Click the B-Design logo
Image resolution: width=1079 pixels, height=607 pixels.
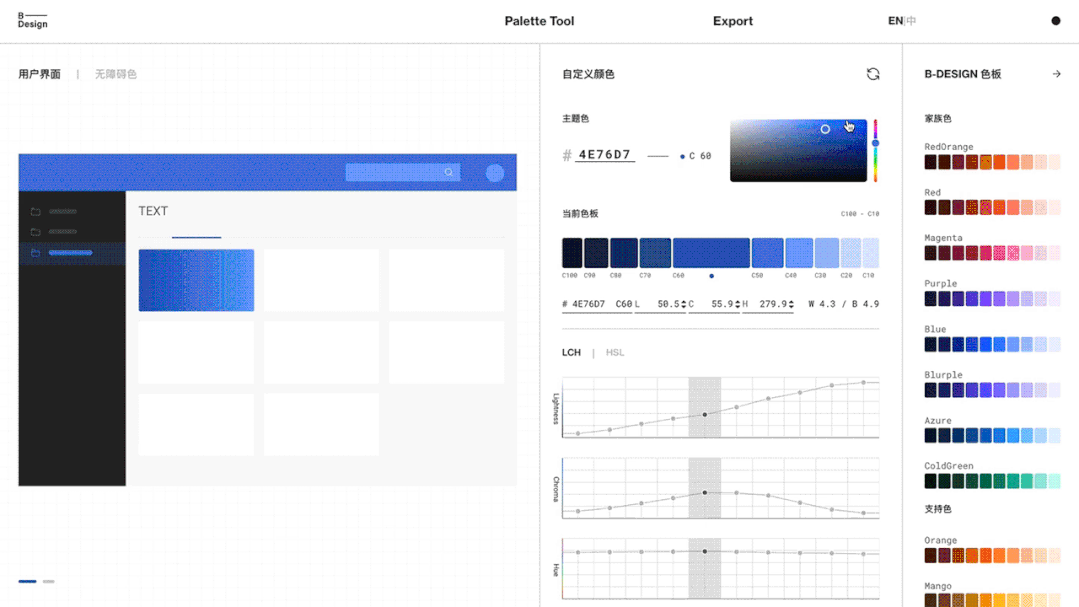pyautogui.click(x=32, y=20)
